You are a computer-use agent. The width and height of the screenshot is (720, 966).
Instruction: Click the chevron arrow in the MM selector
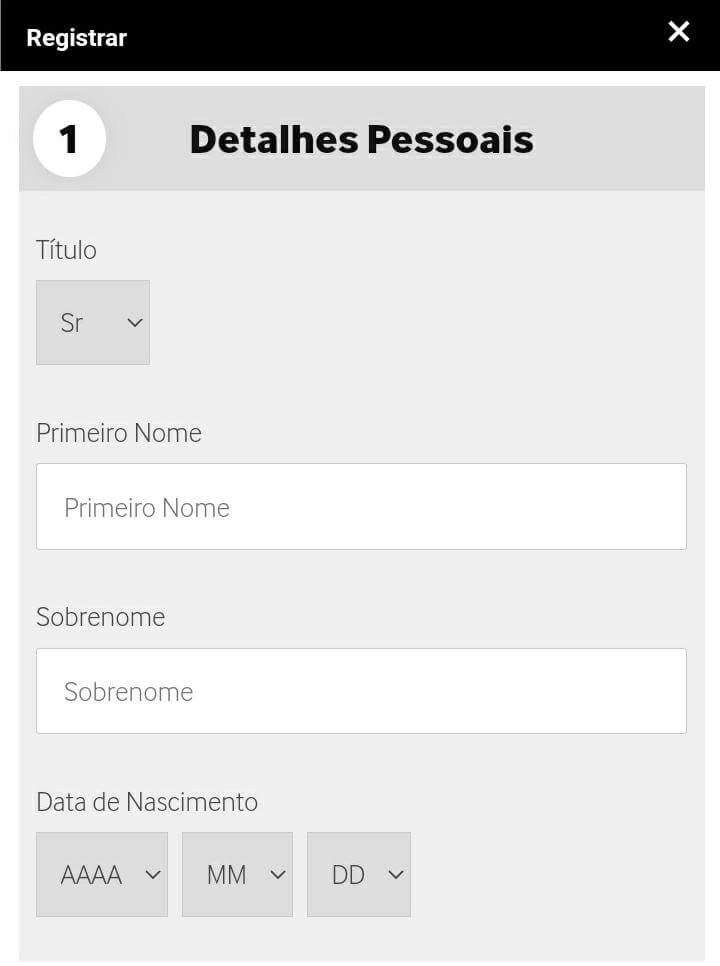(x=278, y=874)
